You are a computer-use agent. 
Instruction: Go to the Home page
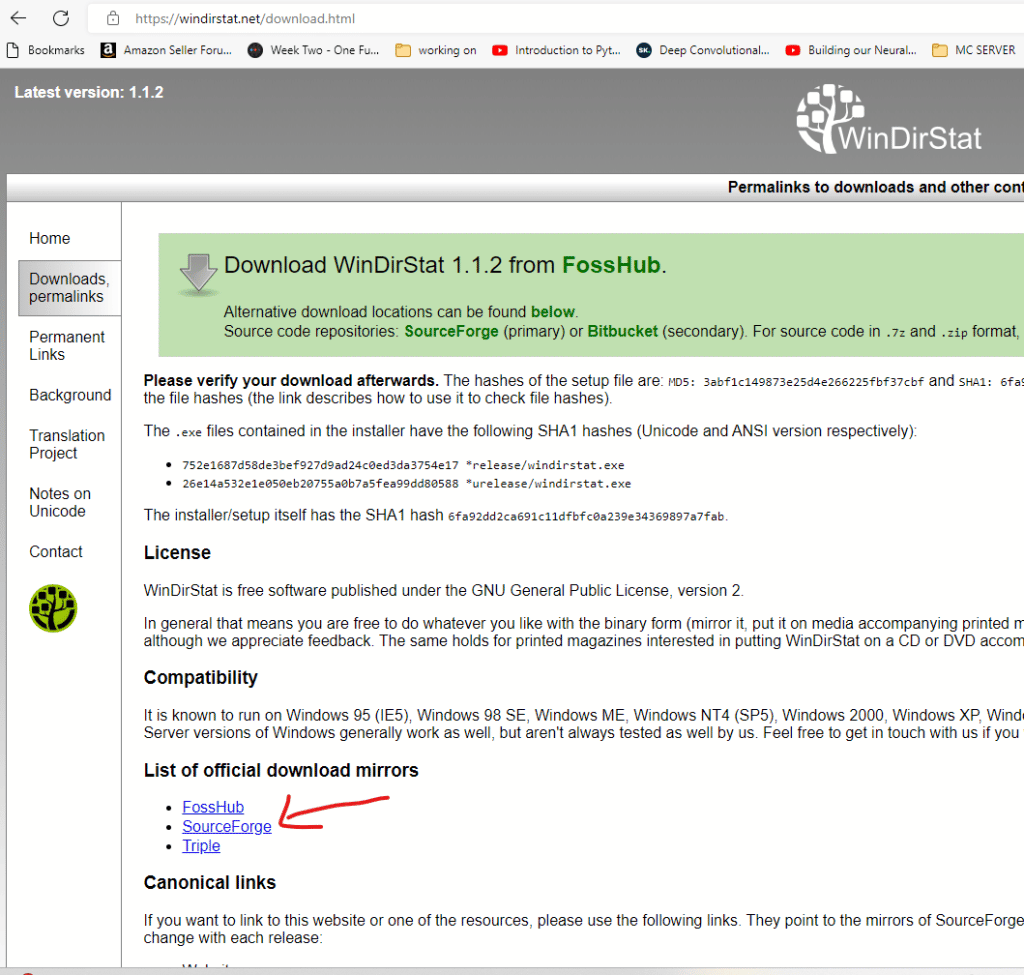(50, 238)
